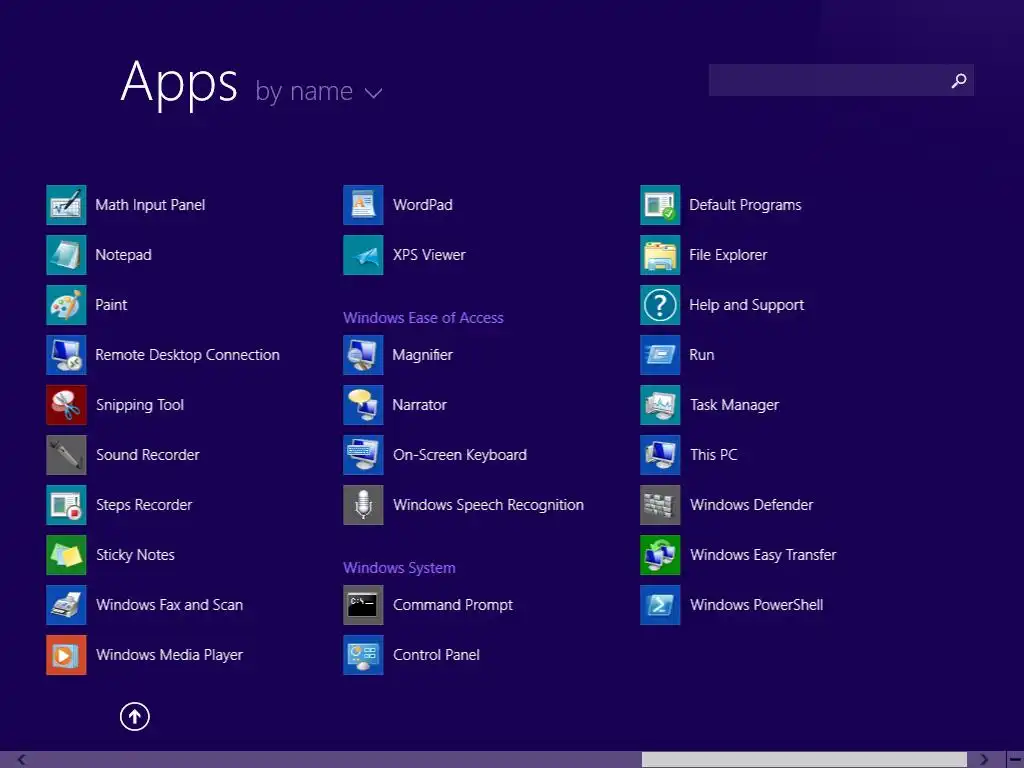
Task: Click the 'Windows System' group header
Action: point(399,568)
